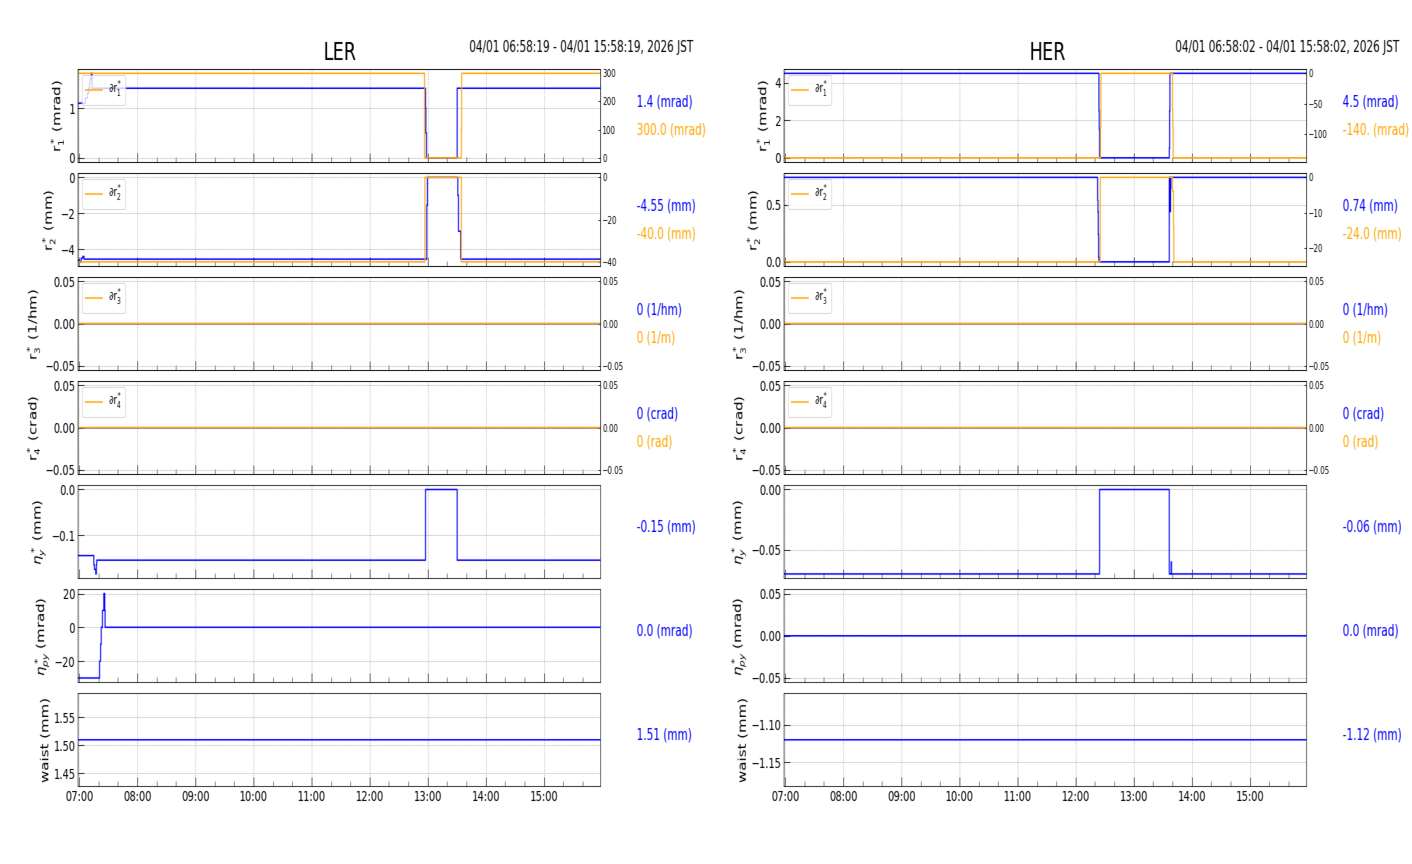Click the HER waist (mm) axis label

coord(742,740)
